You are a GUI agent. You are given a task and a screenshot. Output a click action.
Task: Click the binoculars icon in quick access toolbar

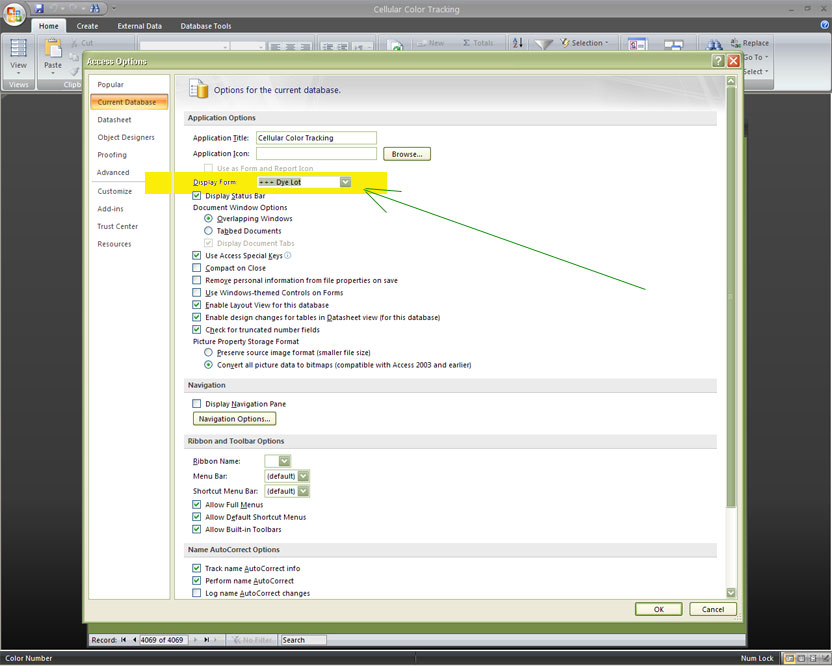coord(95,8)
